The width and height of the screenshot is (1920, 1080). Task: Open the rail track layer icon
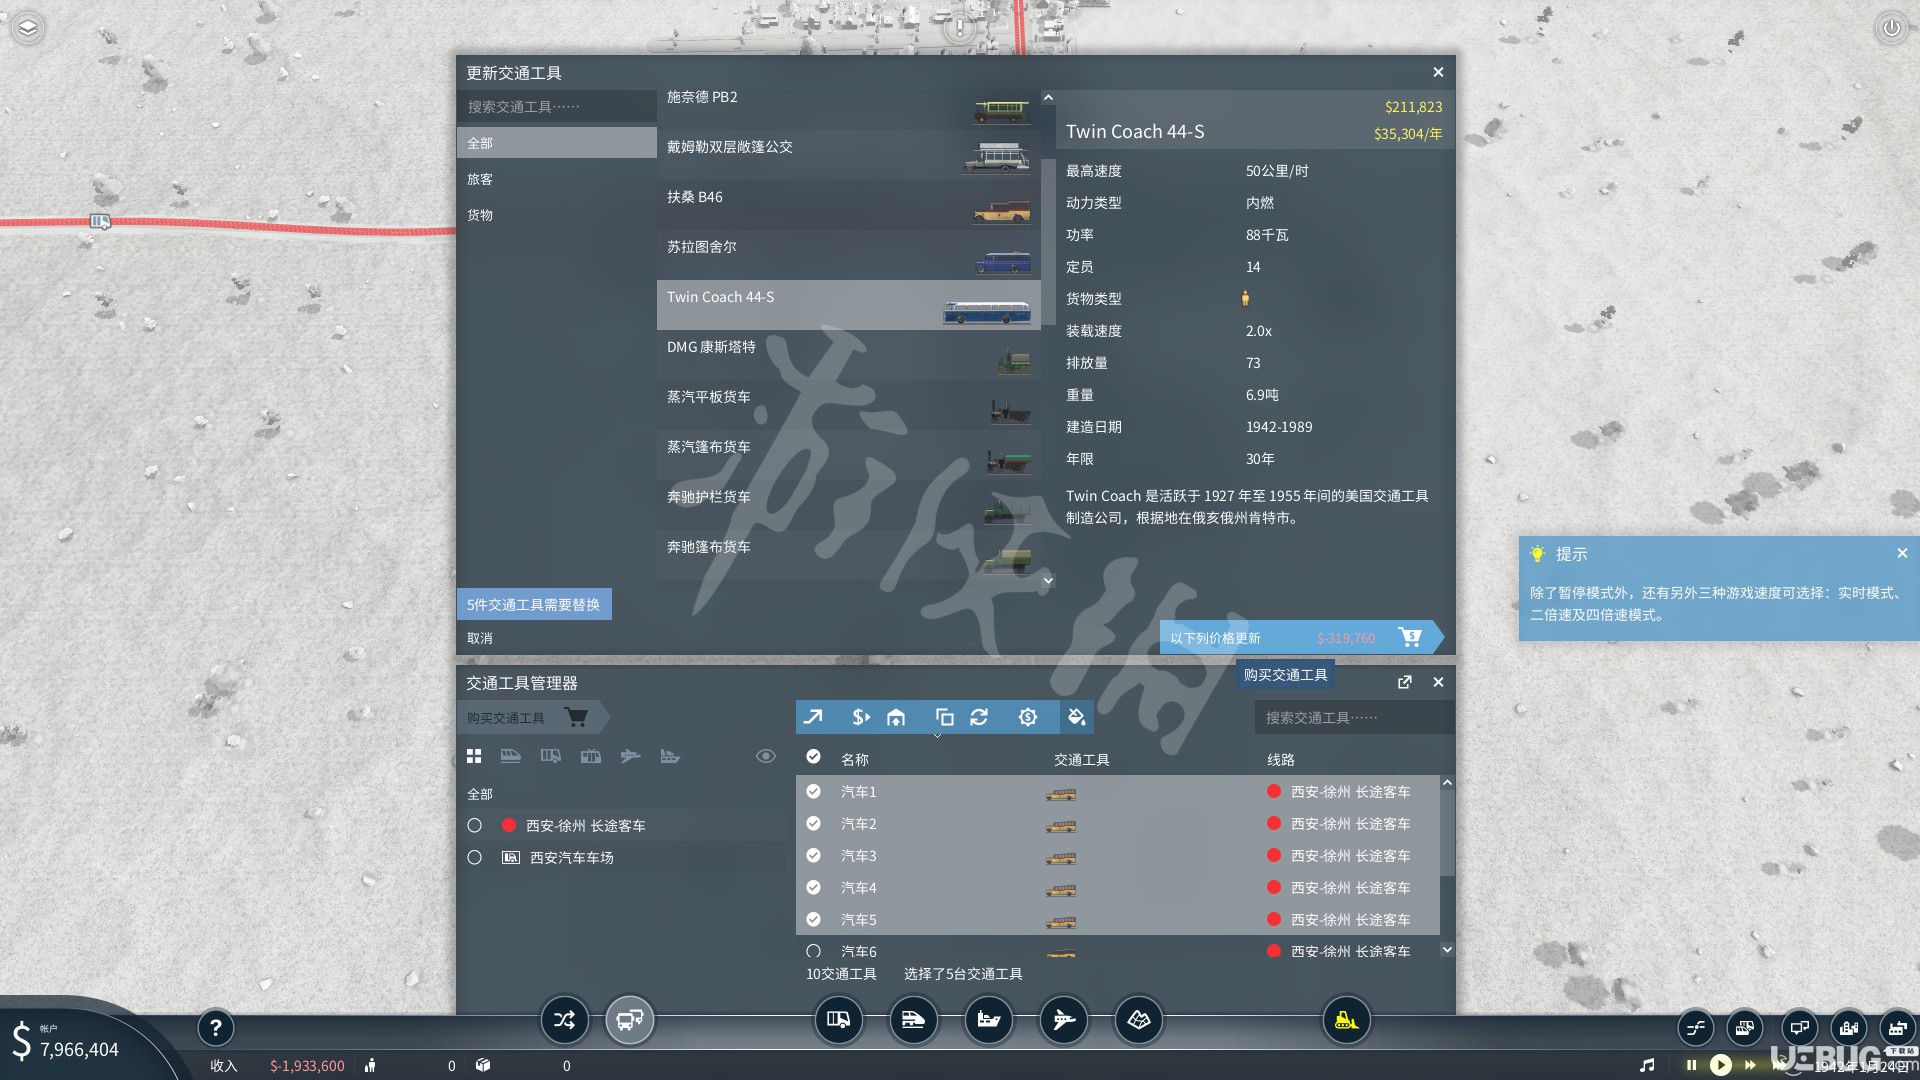[x=1696, y=1027]
